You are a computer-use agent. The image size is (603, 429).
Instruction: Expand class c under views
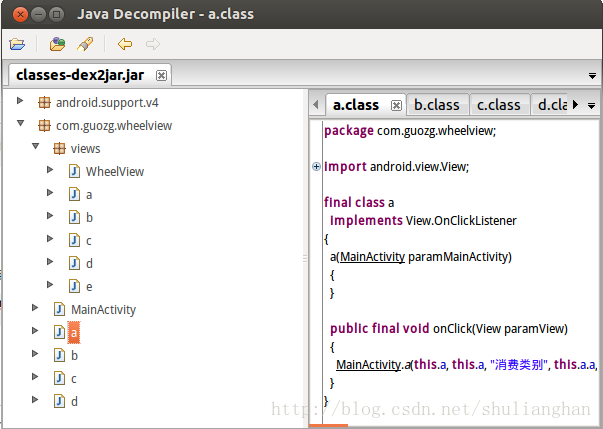click(50, 238)
